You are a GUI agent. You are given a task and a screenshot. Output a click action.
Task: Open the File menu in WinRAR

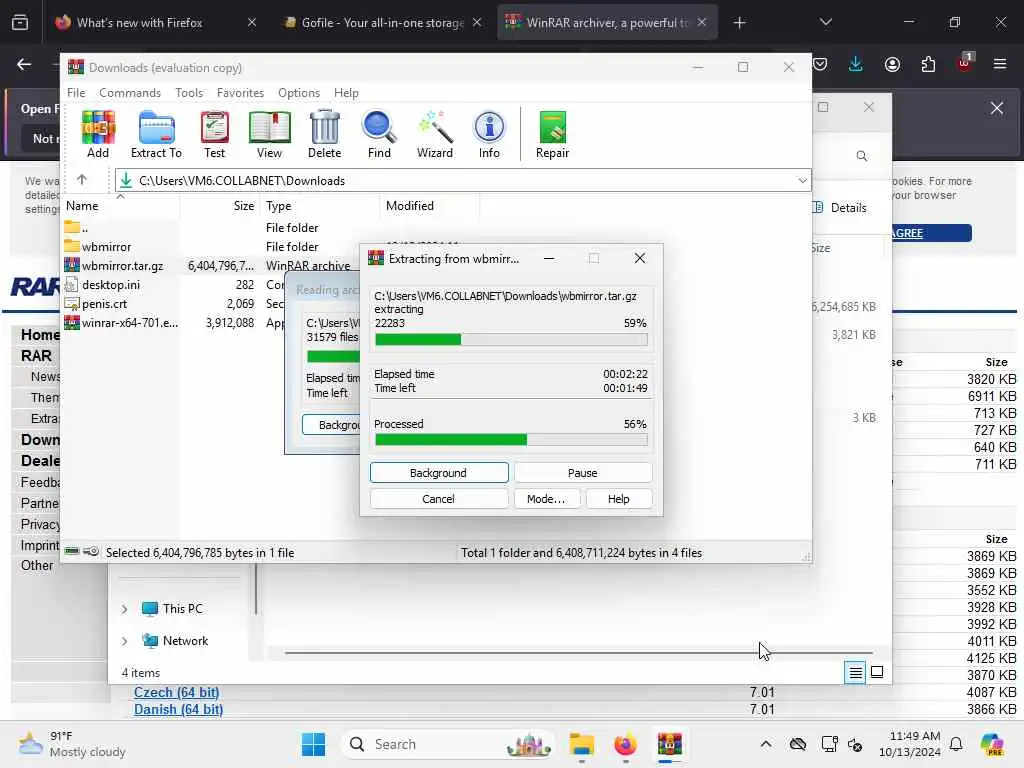click(76, 93)
